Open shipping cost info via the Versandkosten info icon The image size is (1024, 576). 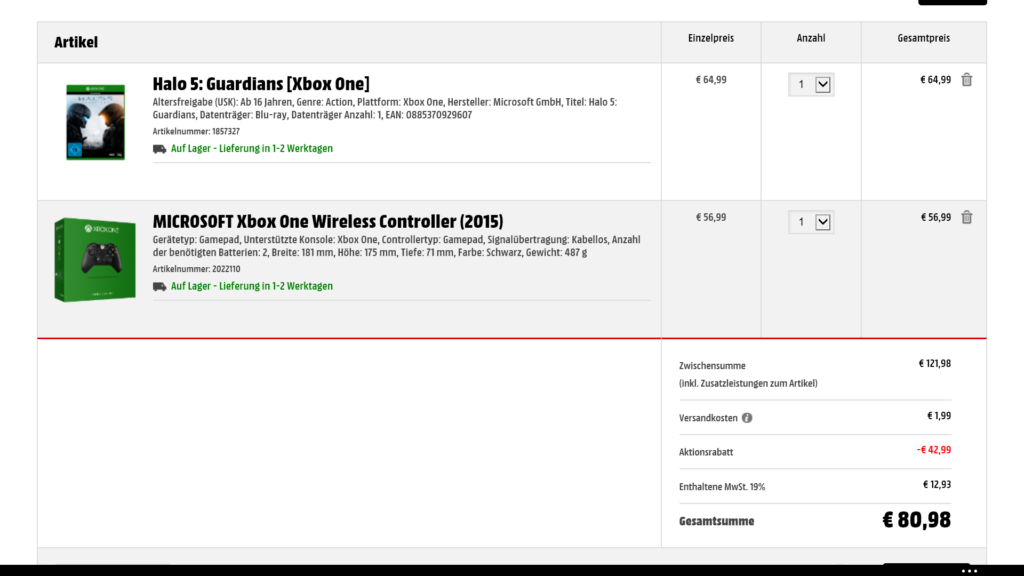coord(746,417)
